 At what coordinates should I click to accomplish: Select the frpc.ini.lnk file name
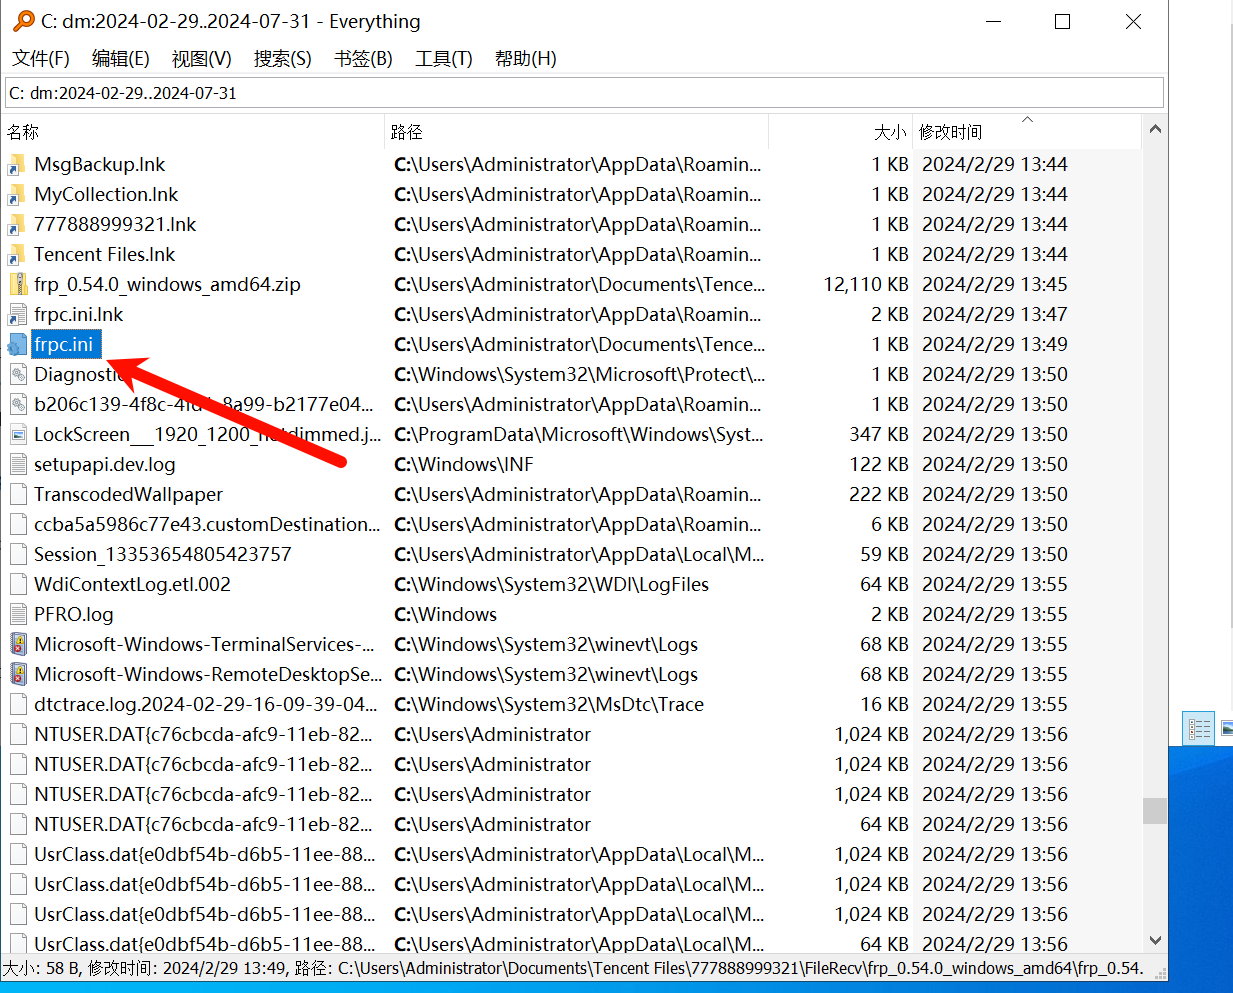click(x=79, y=314)
